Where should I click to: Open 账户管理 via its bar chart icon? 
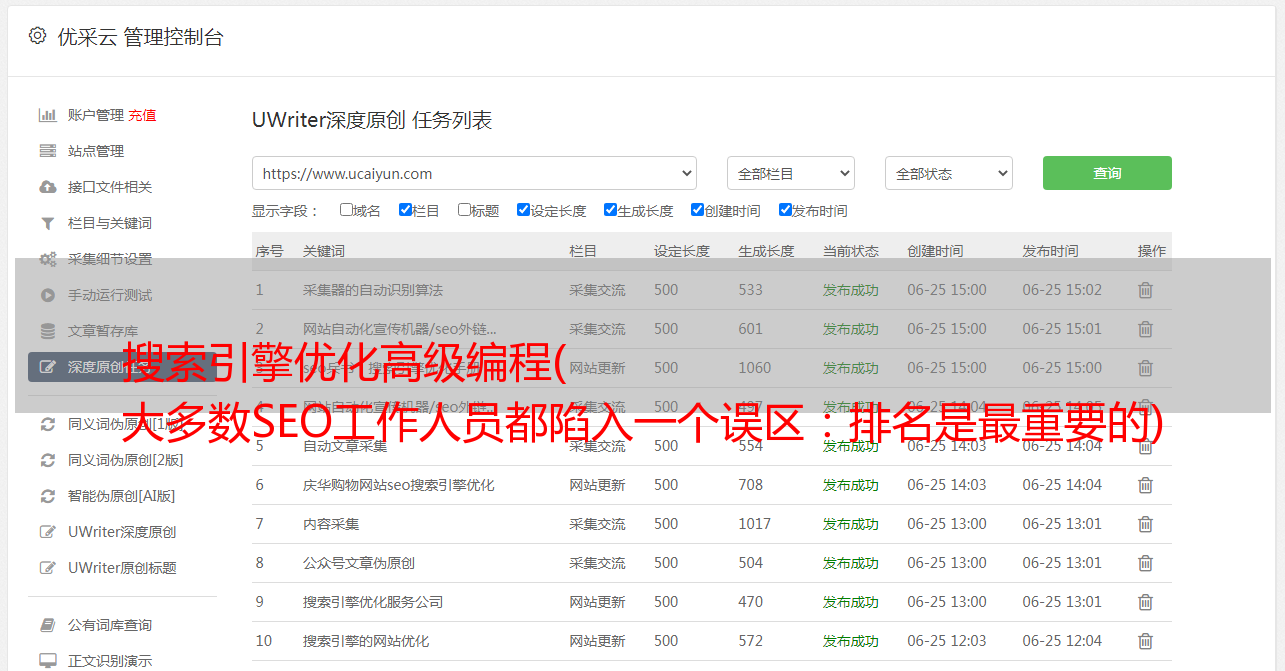point(47,115)
